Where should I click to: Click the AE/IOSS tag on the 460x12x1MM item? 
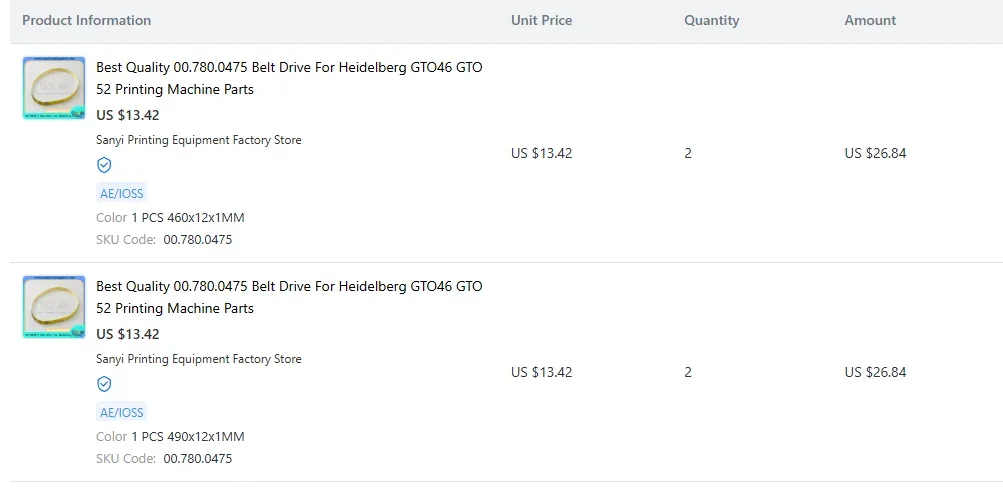click(x=122, y=193)
